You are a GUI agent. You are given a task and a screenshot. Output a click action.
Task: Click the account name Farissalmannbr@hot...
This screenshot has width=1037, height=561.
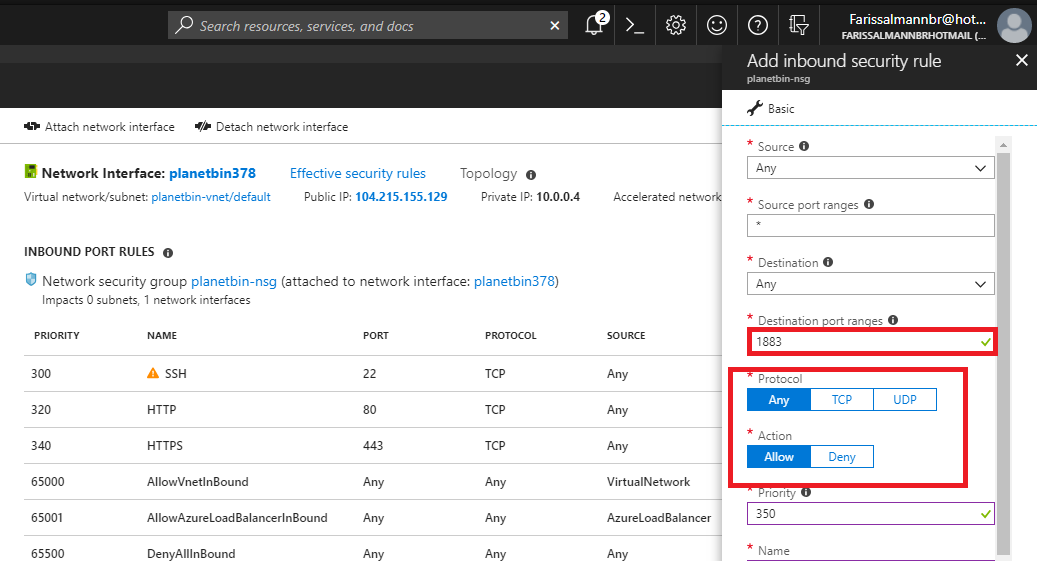pos(917,19)
